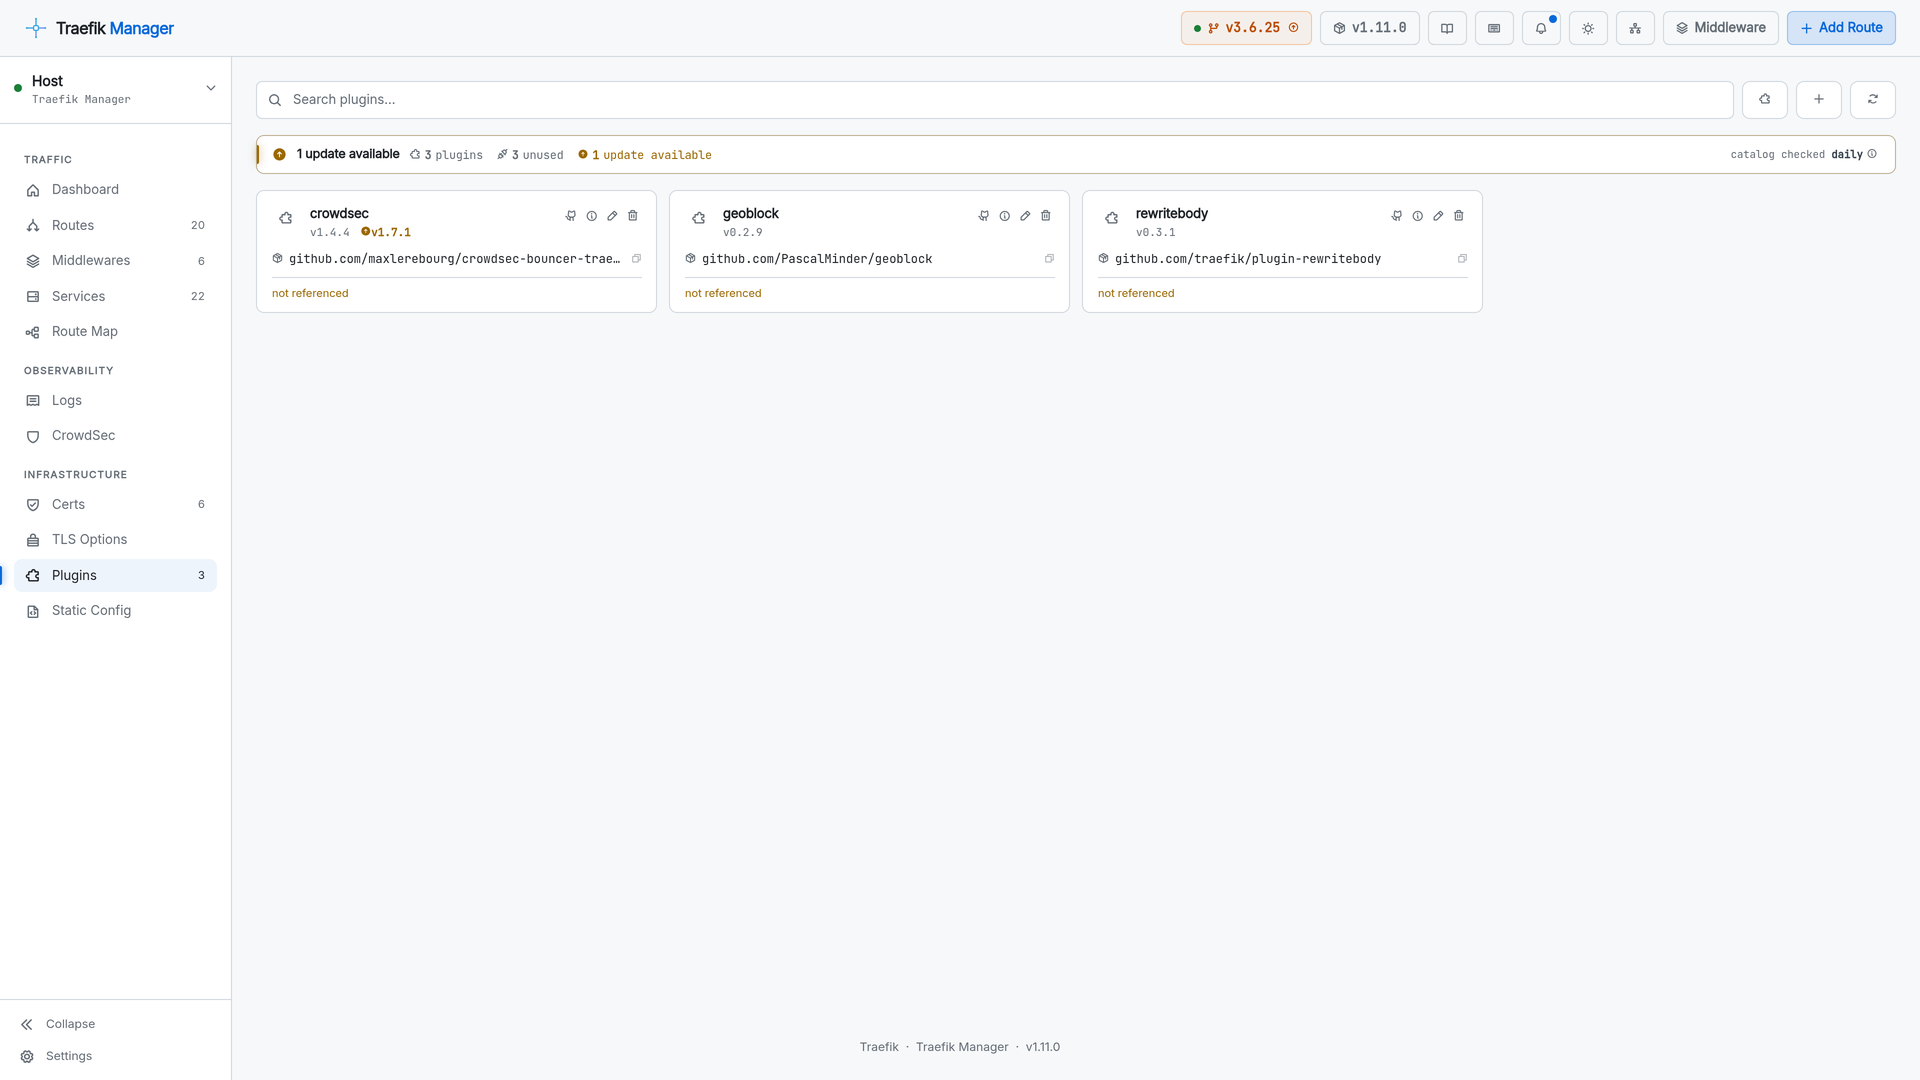Image resolution: width=1920 pixels, height=1080 pixels.
Task: Show info for the geoblock plugin
Action: coord(1005,216)
